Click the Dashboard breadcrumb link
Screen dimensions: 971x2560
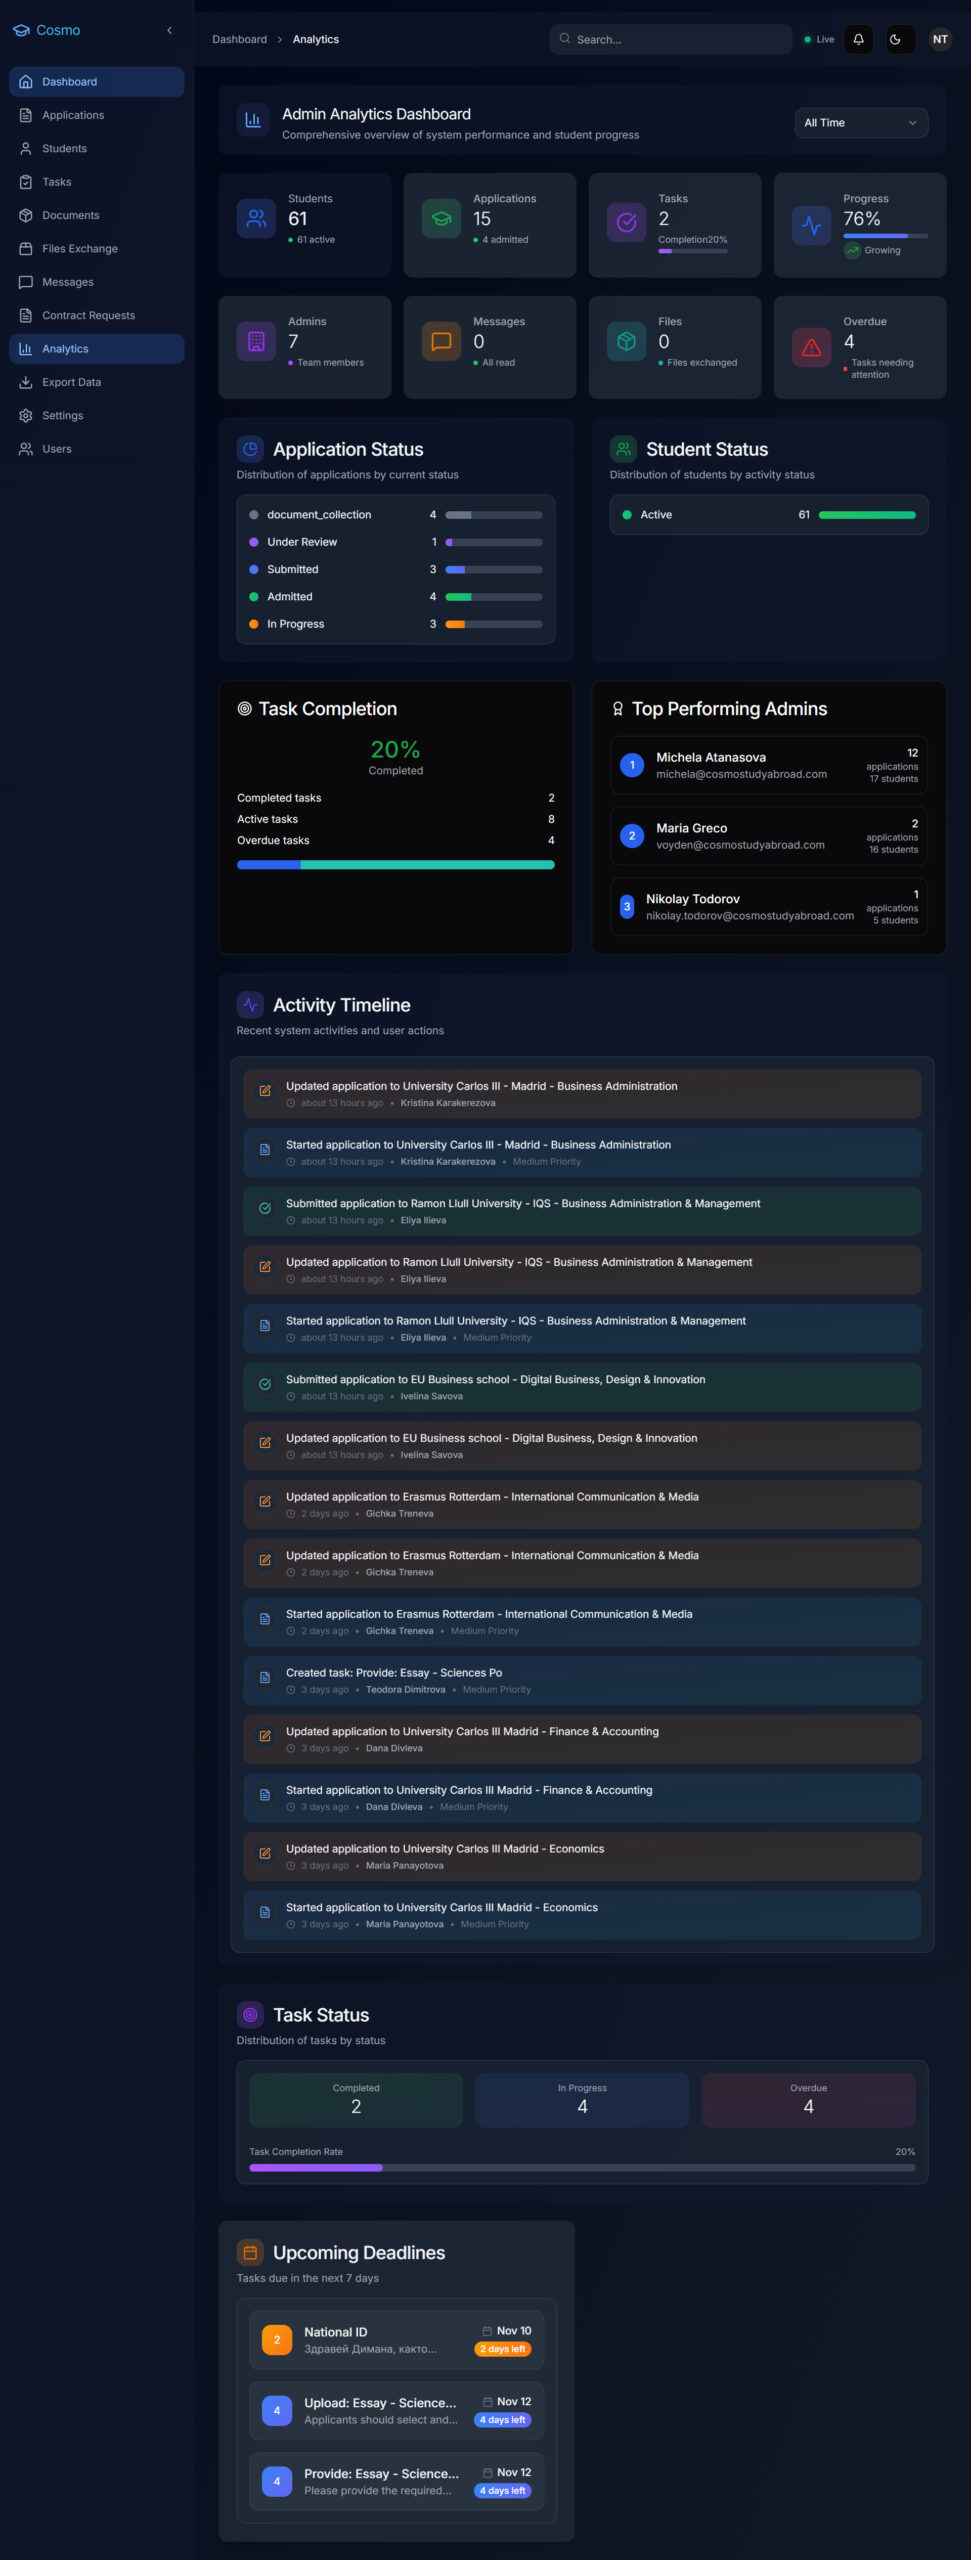pyautogui.click(x=239, y=39)
